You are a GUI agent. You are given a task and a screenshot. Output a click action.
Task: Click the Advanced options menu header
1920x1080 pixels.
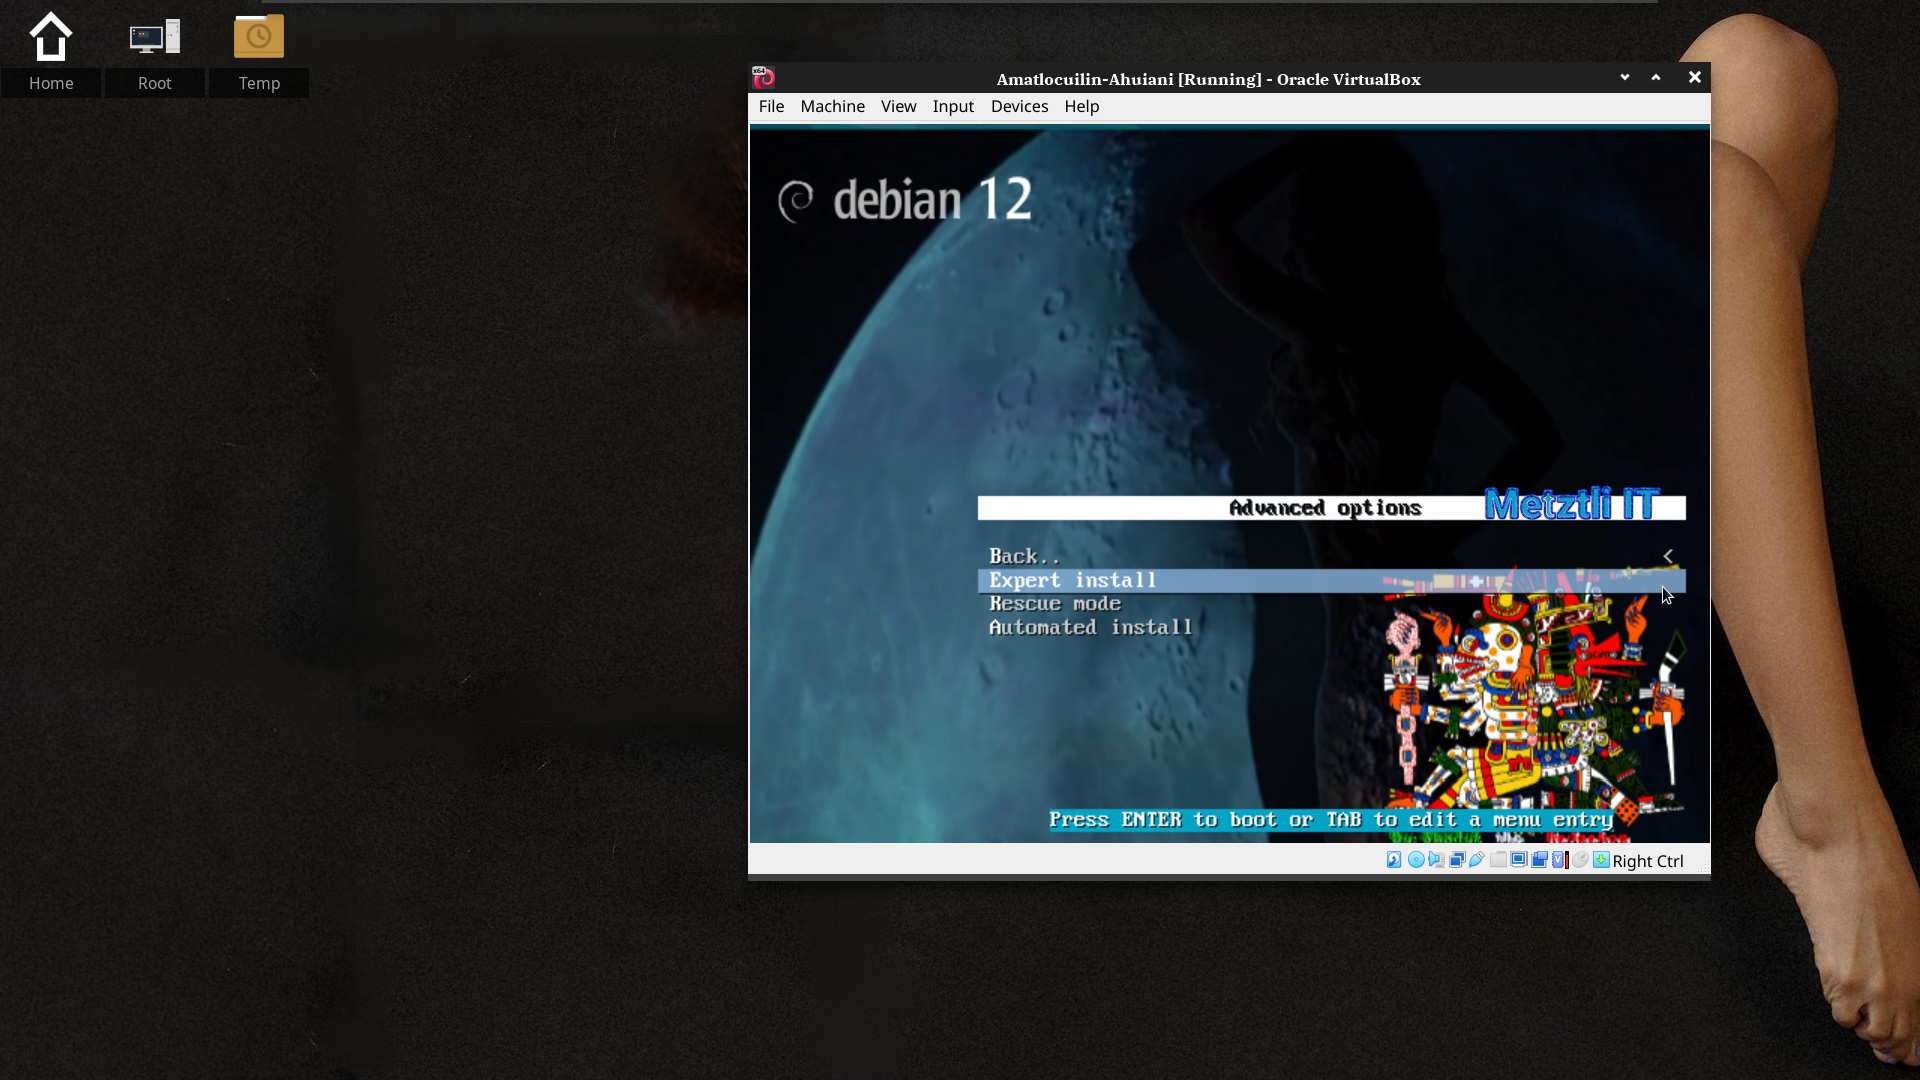[1331, 508]
